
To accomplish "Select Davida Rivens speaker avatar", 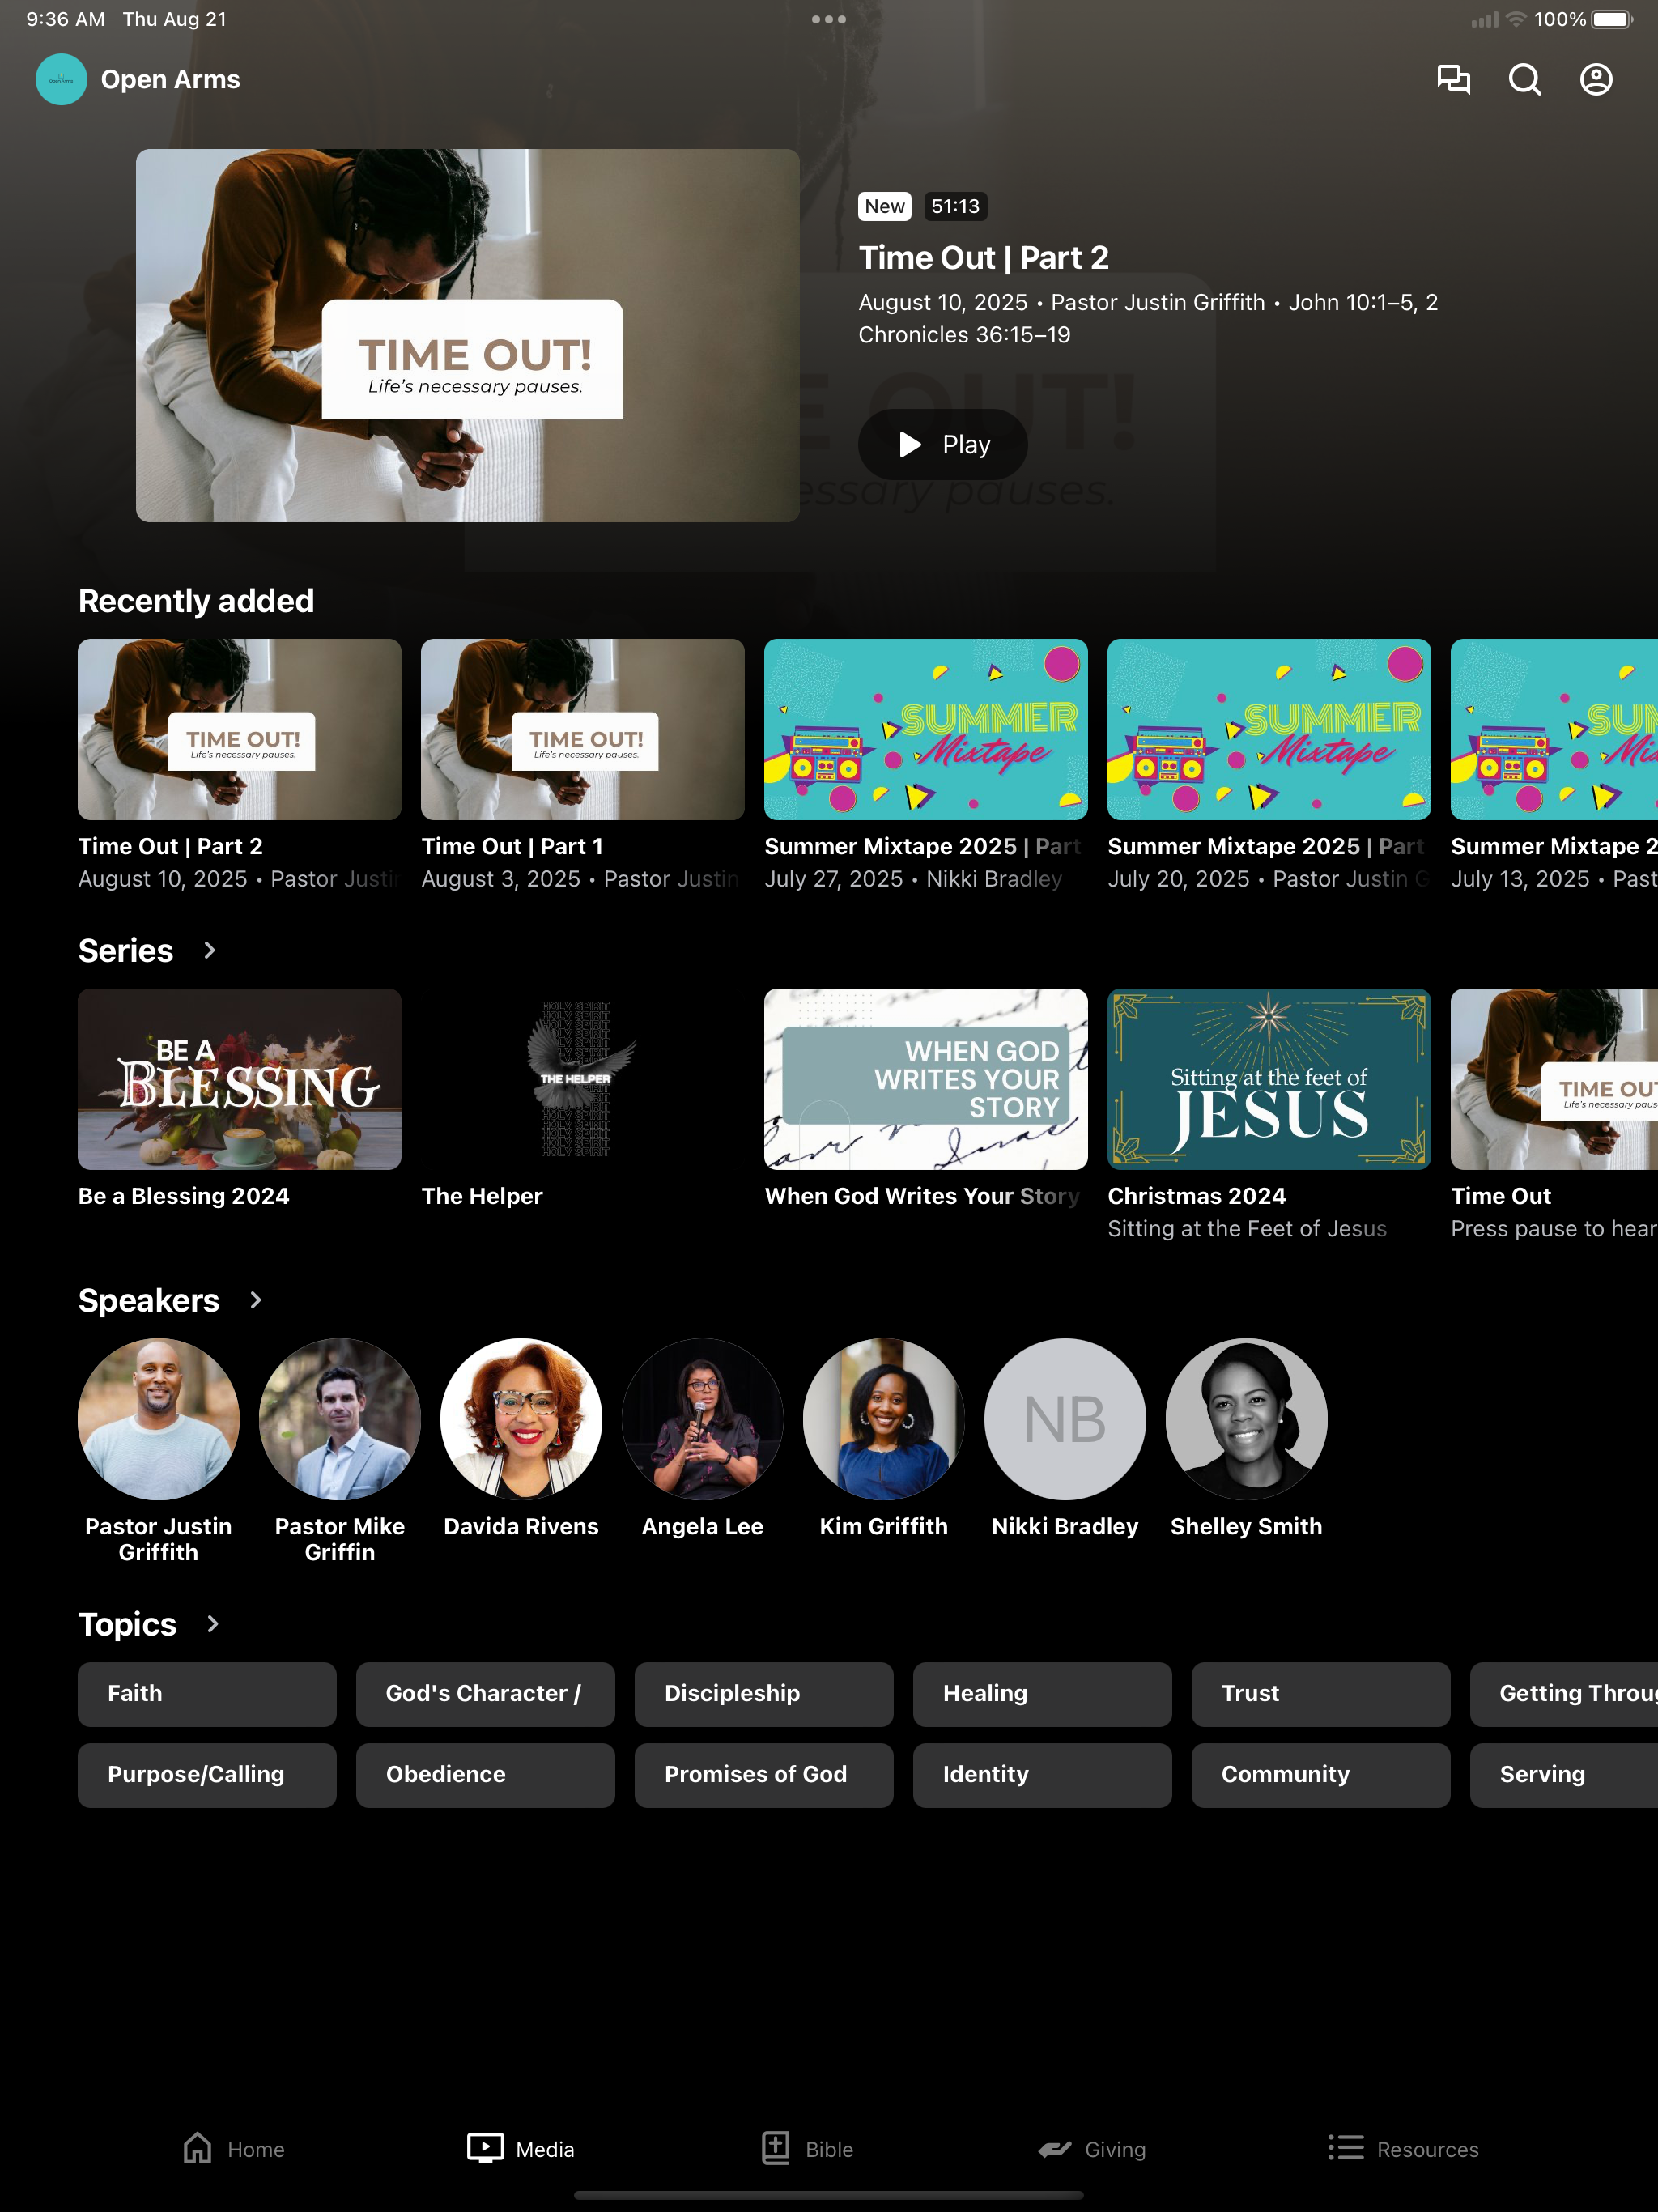I will point(521,1419).
